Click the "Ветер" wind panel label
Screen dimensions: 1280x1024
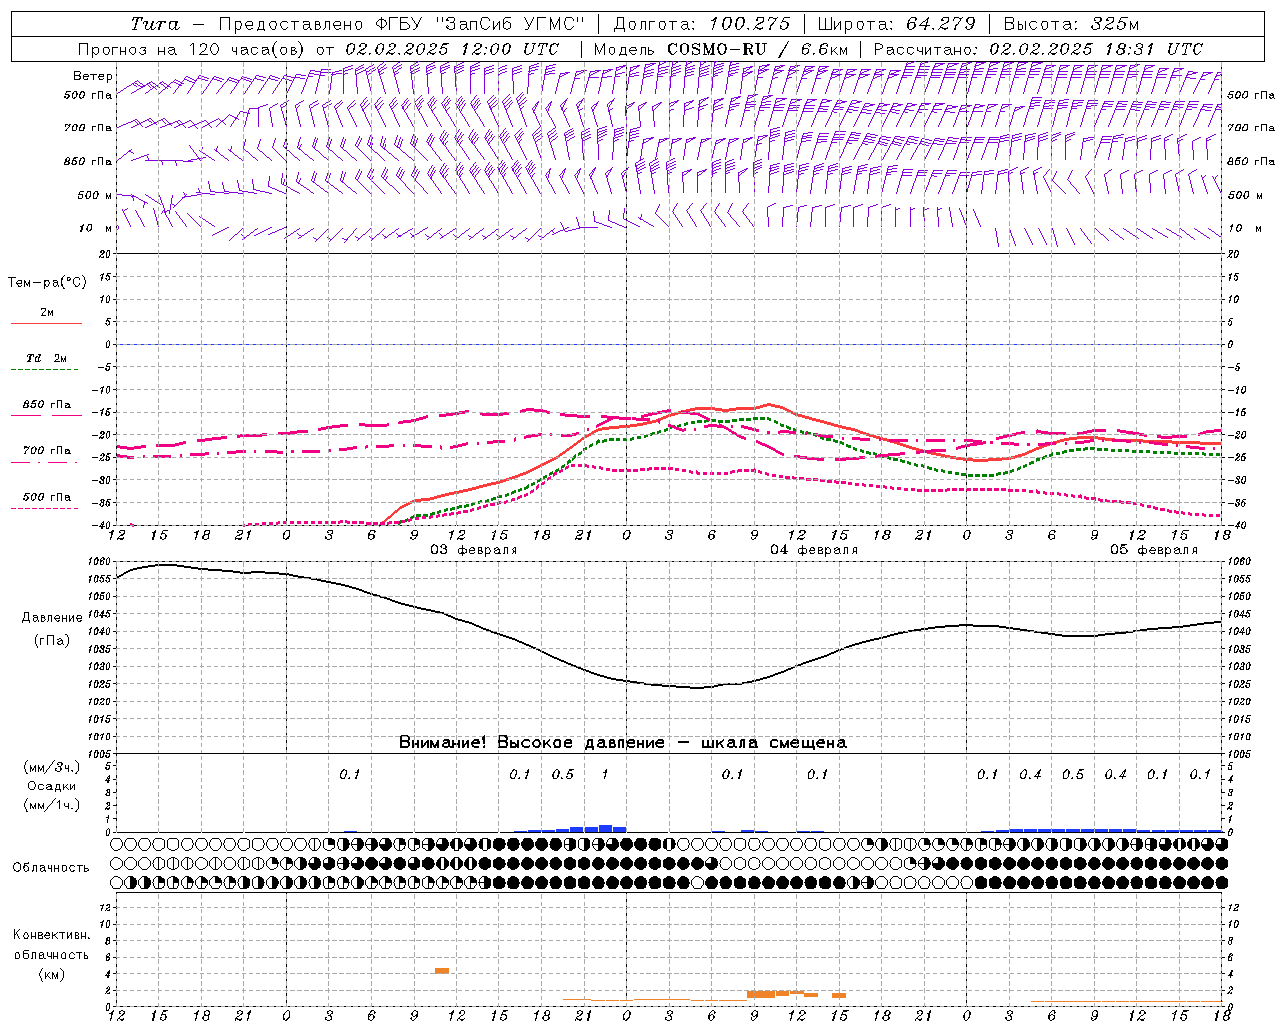pos(93,76)
